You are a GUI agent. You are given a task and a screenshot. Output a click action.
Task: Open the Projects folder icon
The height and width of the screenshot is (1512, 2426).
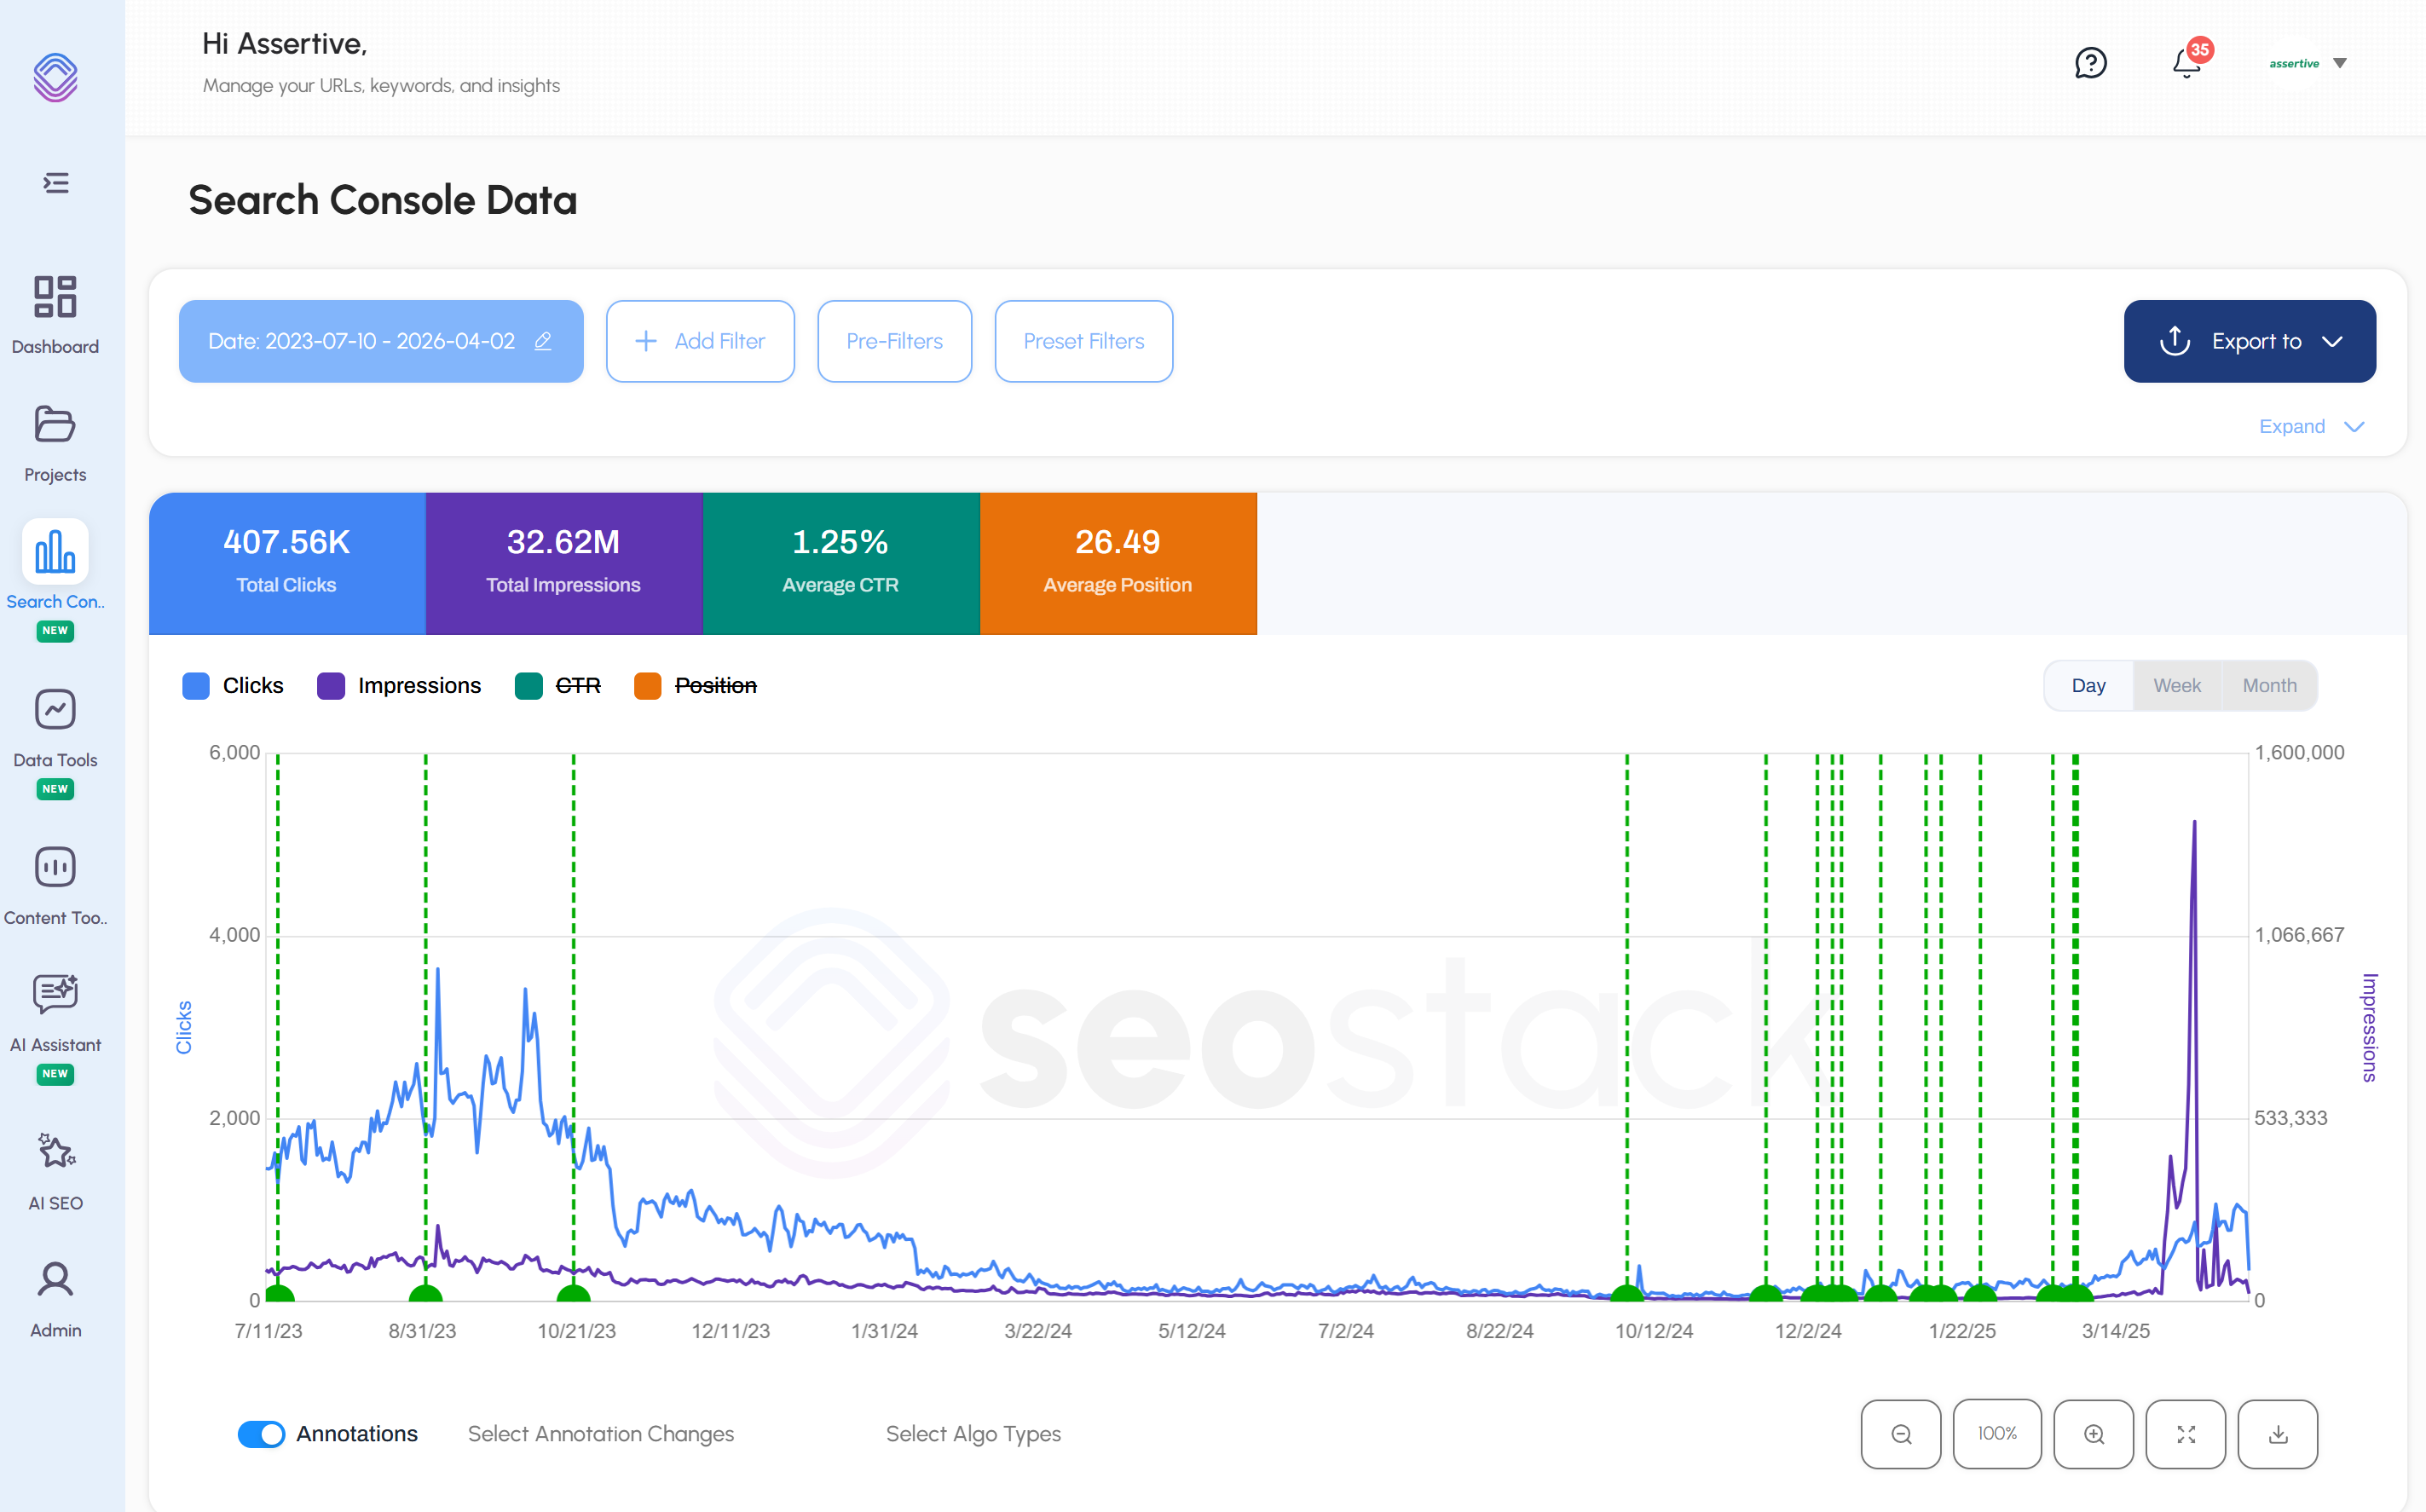(55, 424)
